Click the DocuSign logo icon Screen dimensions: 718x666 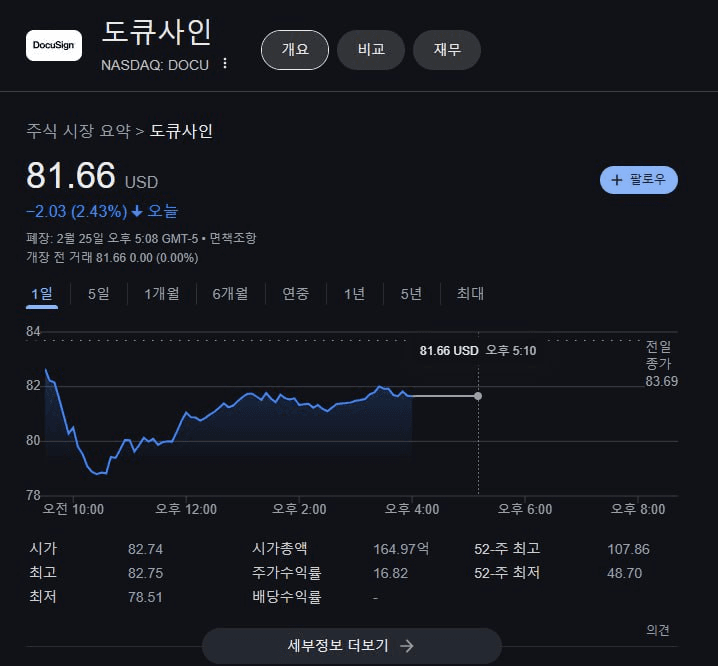(x=54, y=45)
